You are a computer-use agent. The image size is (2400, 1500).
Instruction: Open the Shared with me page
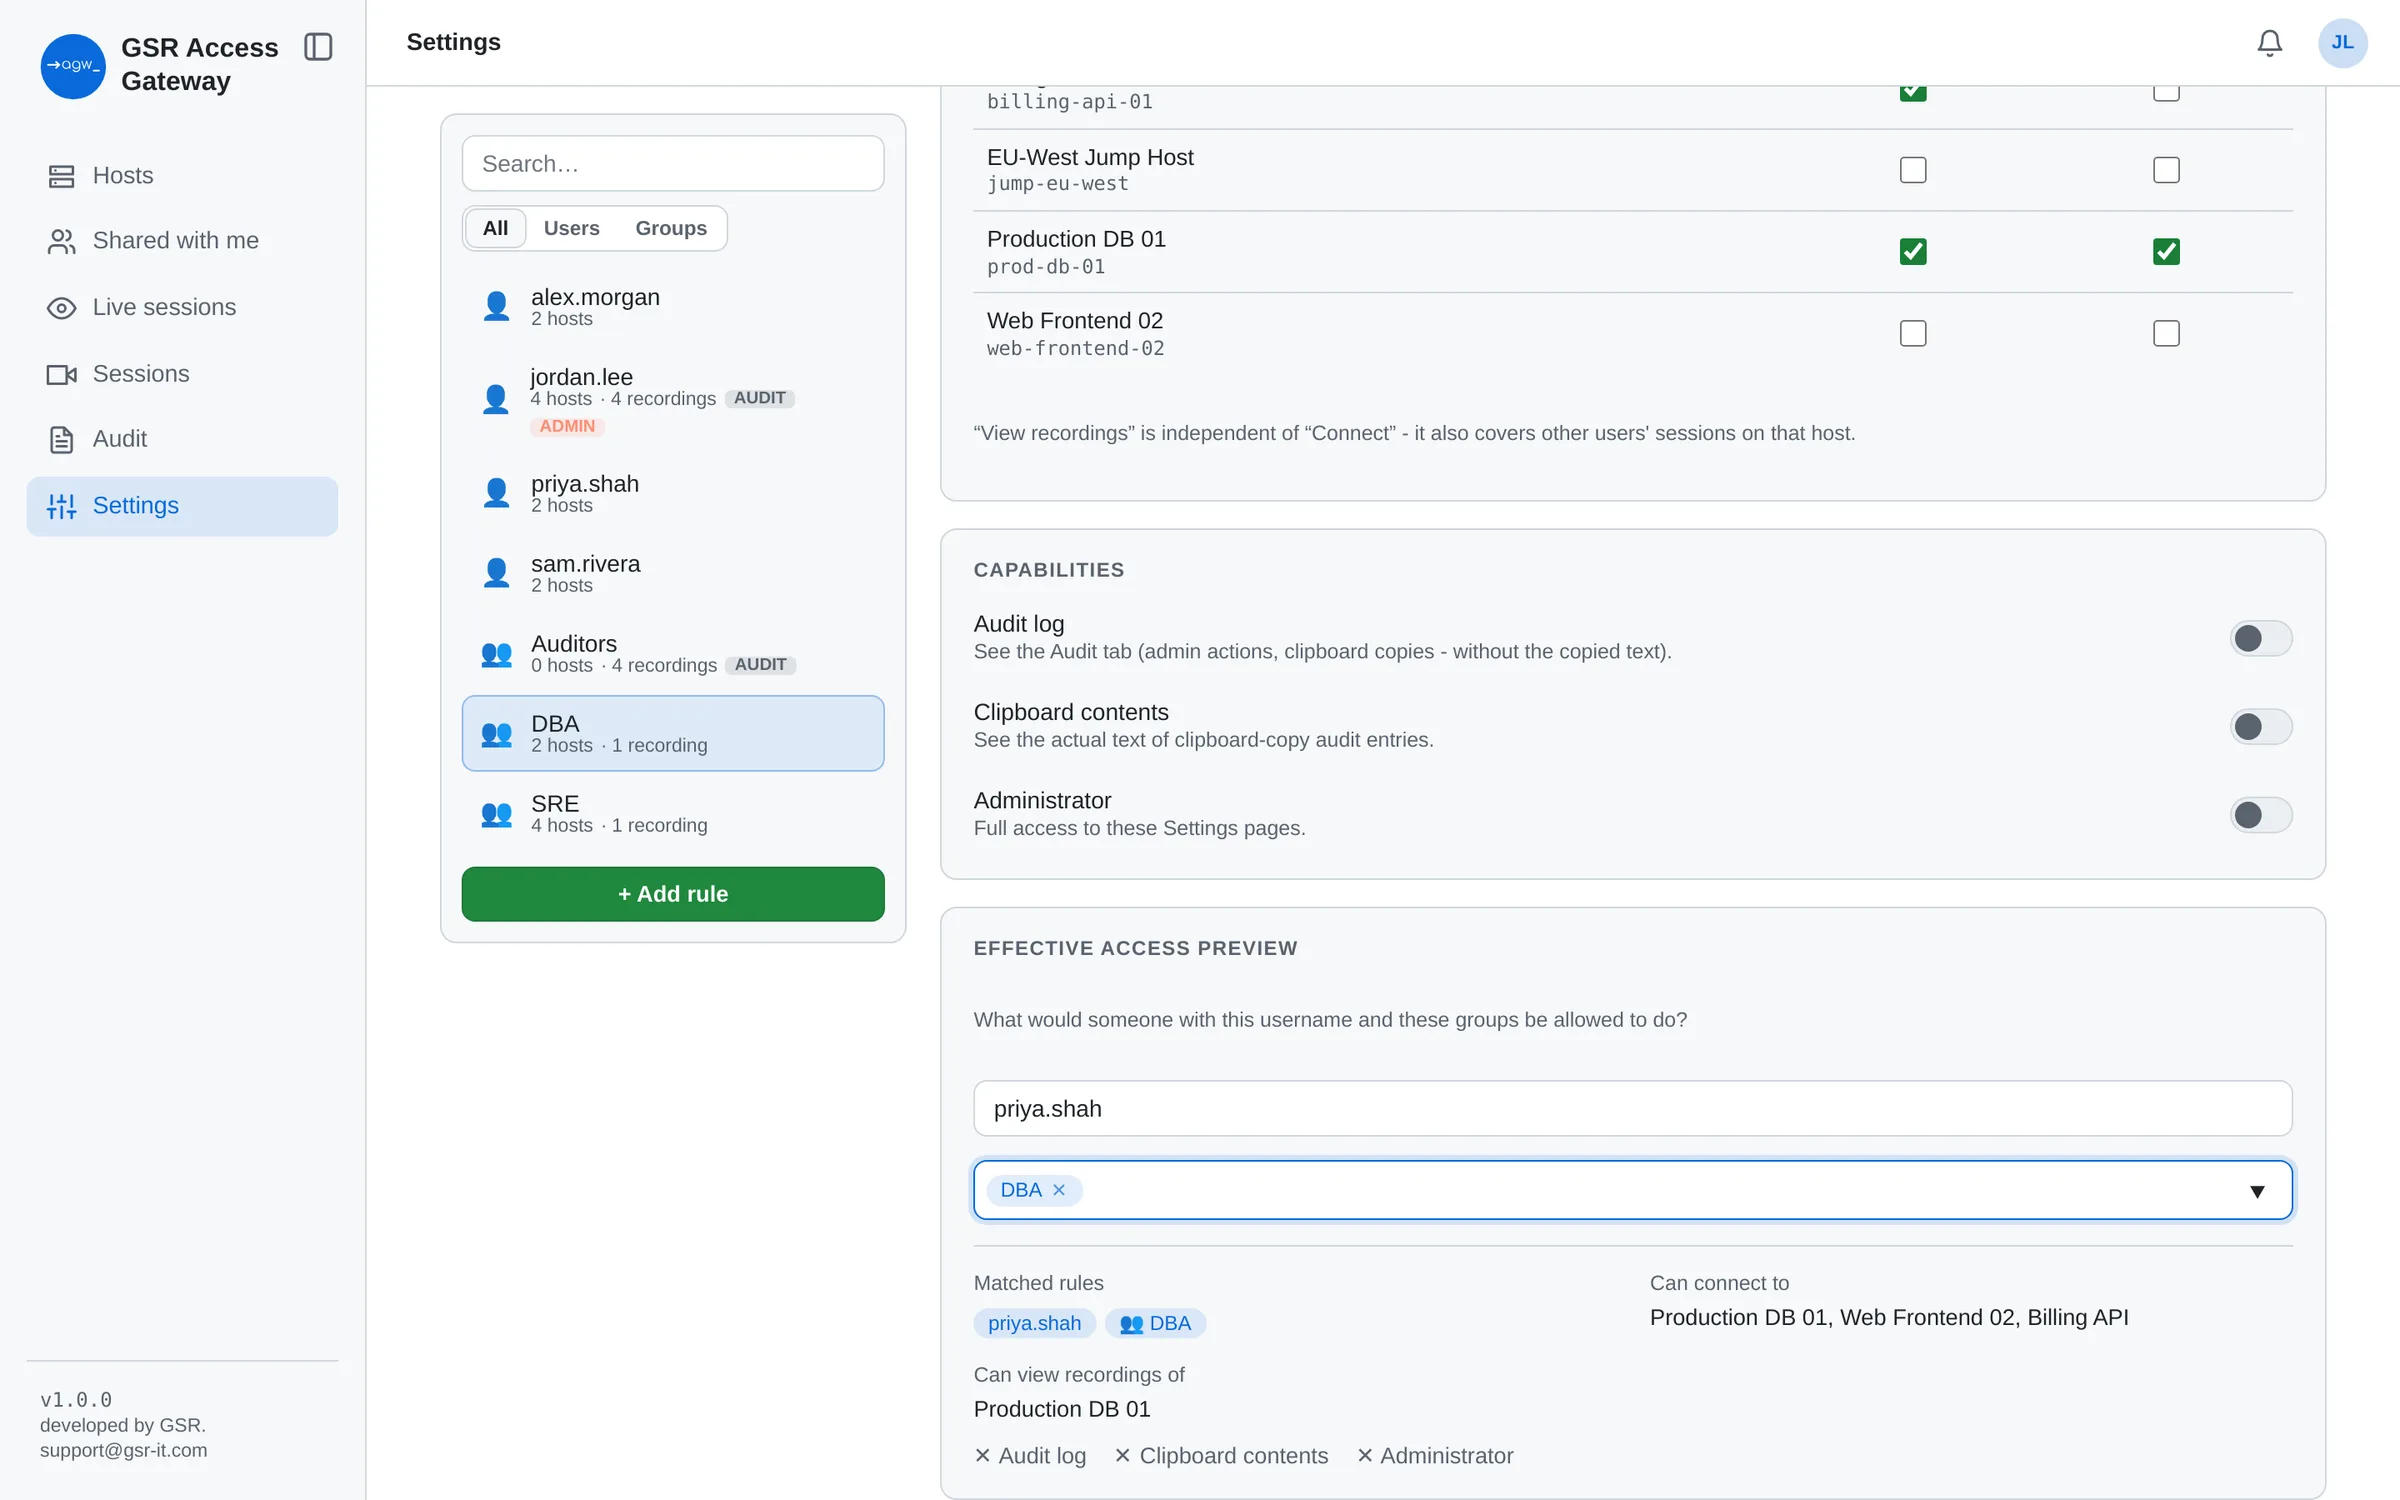coord(182,241)
